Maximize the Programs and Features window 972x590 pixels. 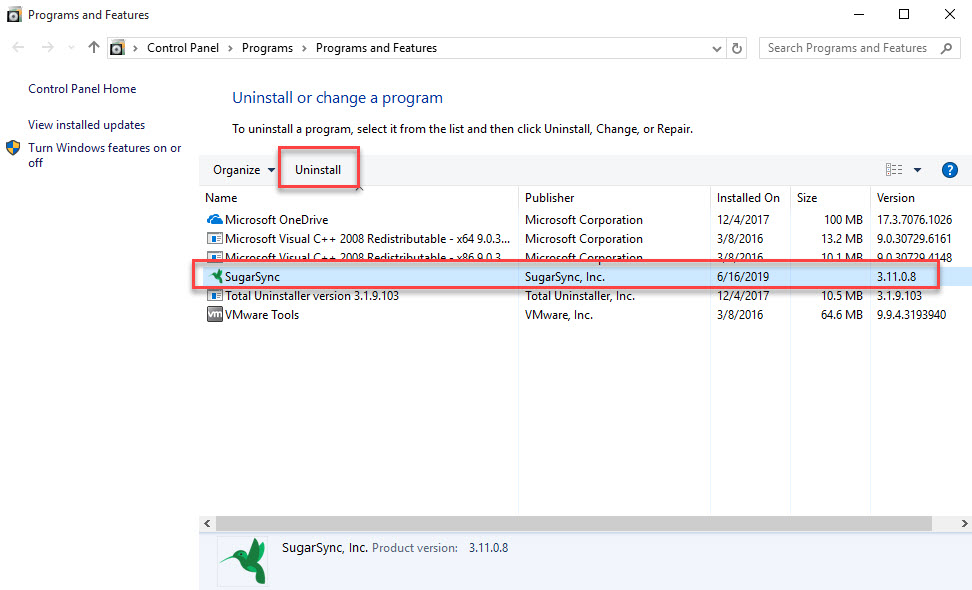tap(904, 14)
